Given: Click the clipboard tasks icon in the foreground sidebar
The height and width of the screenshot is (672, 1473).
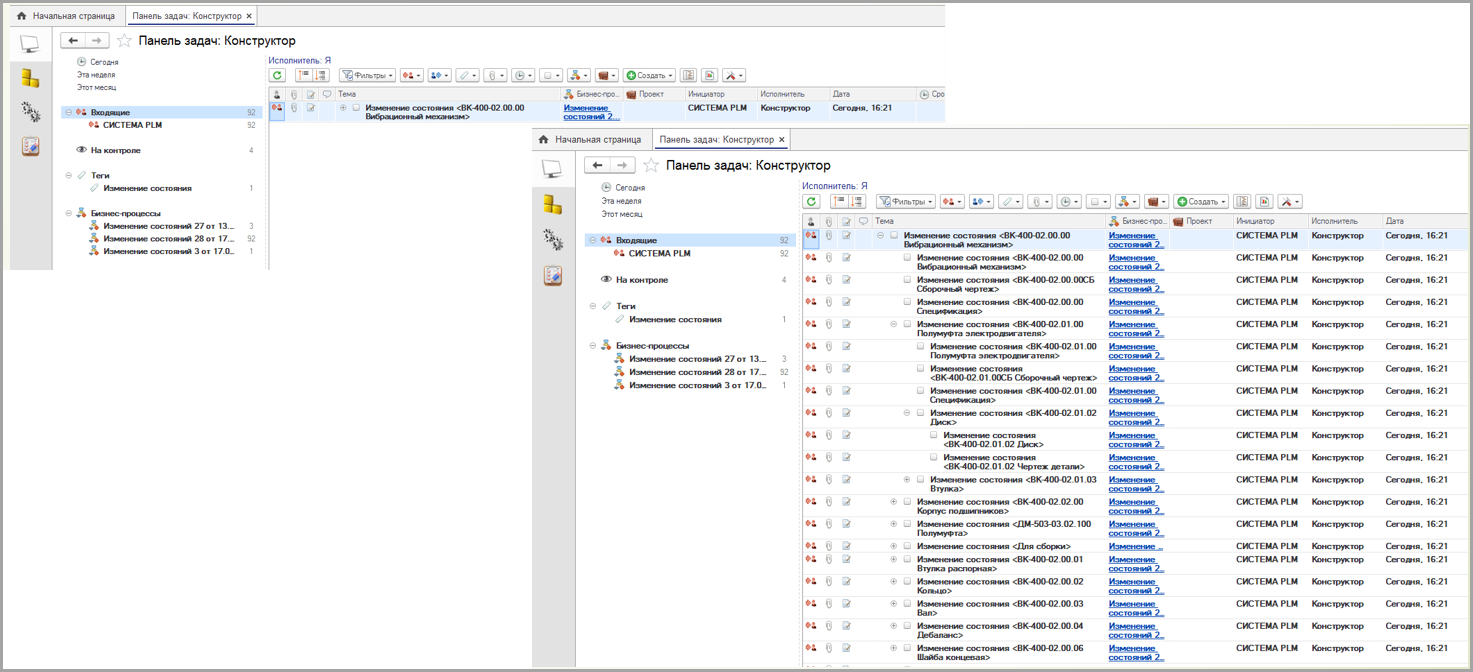Looking at the screenshot, I should pos(552,276).
